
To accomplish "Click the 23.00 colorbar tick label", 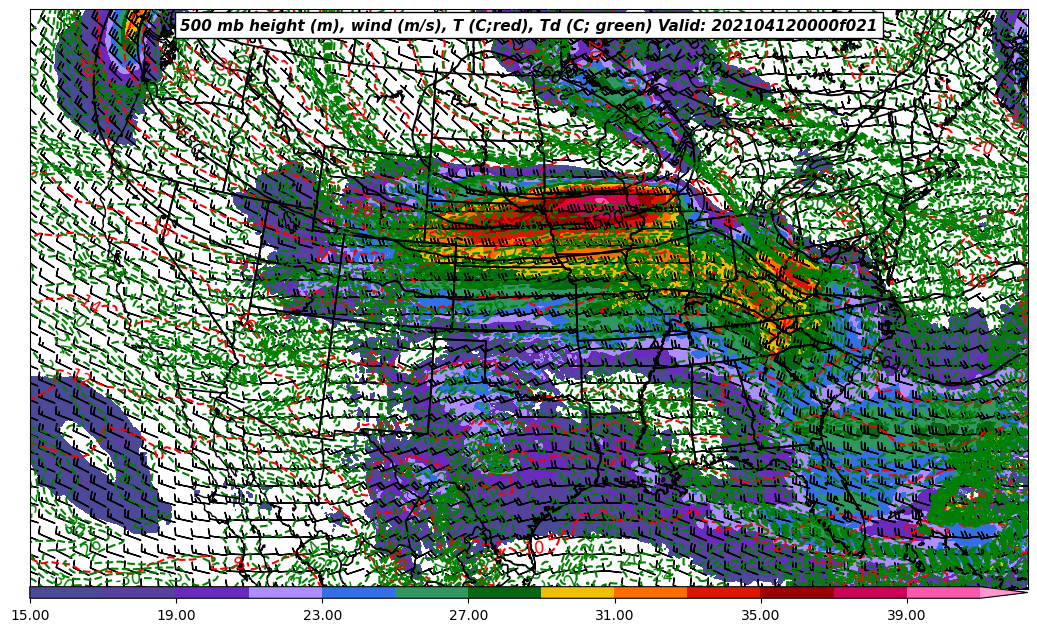I will pos(322,615).
